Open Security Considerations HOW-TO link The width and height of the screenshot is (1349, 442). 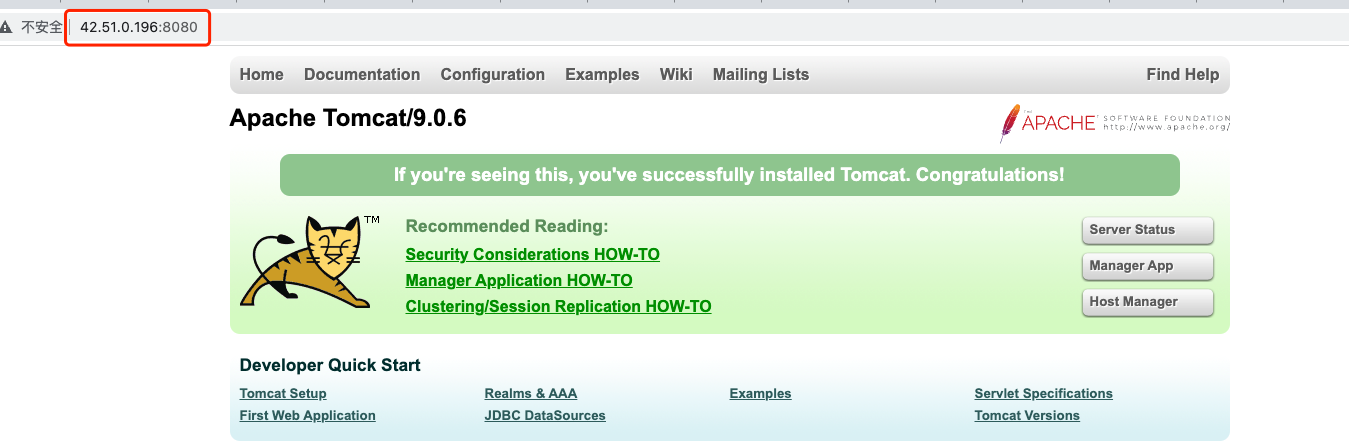coord(533,254)
